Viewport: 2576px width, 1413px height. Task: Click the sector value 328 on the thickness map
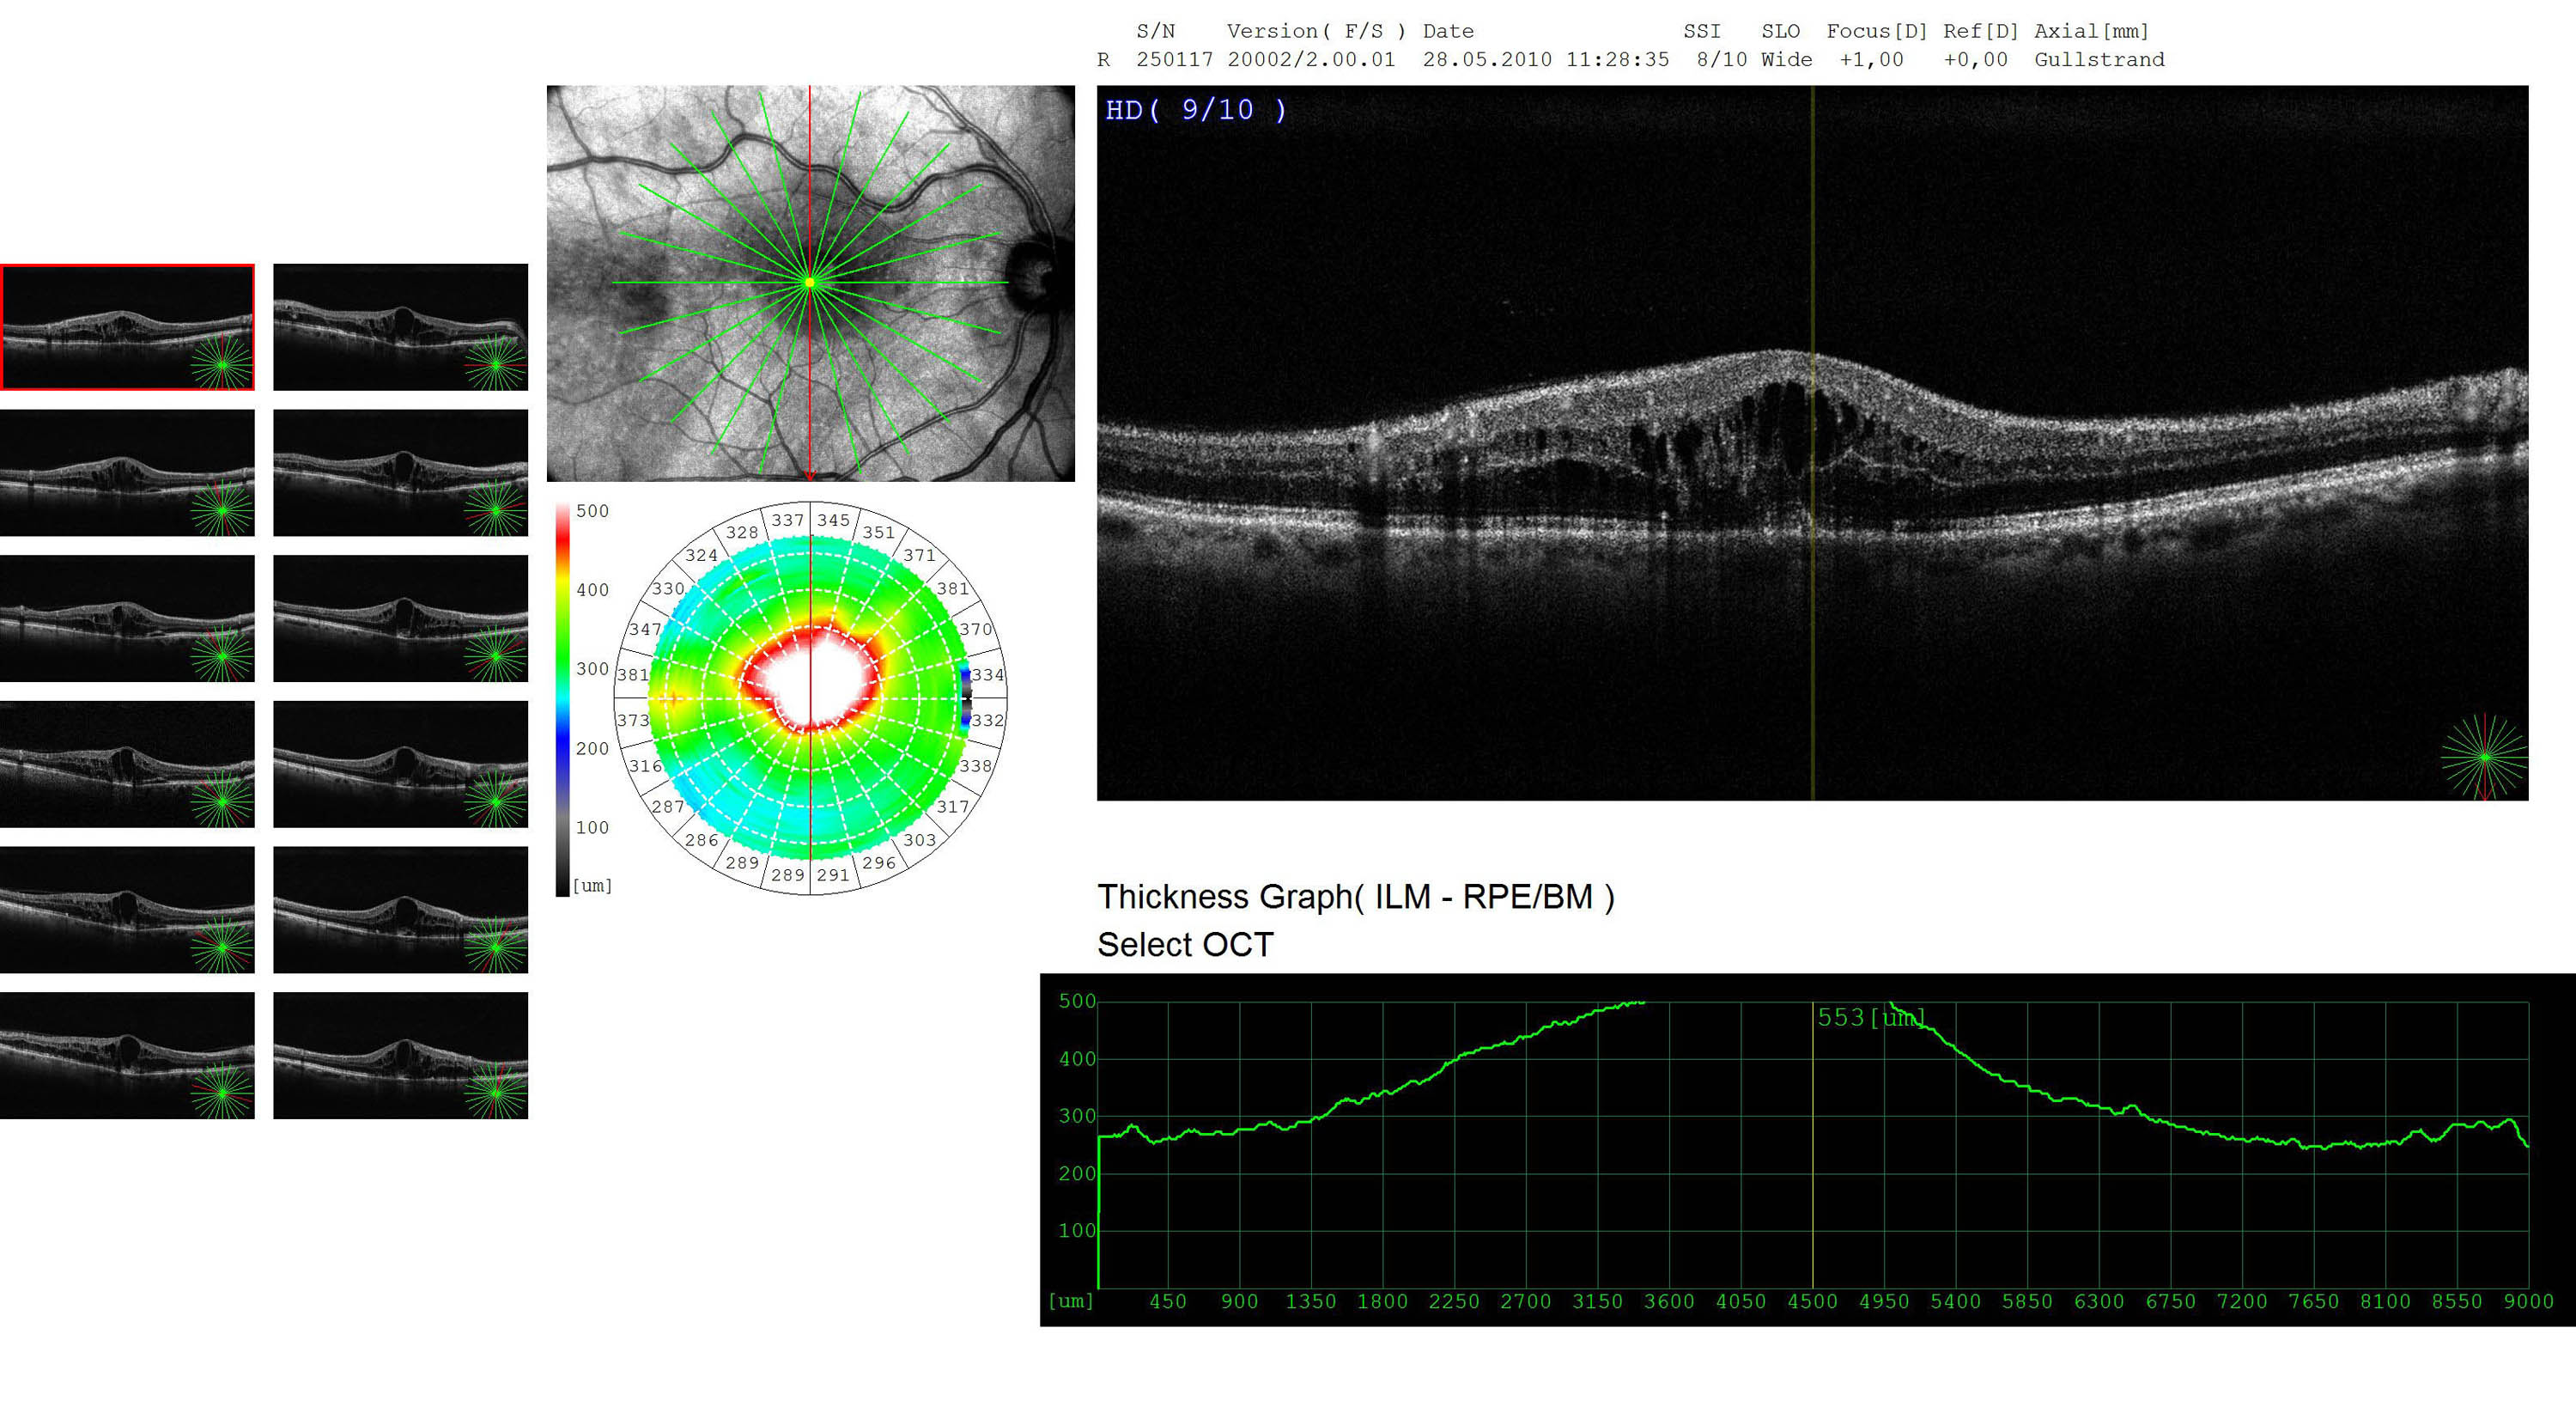(742, 532)
